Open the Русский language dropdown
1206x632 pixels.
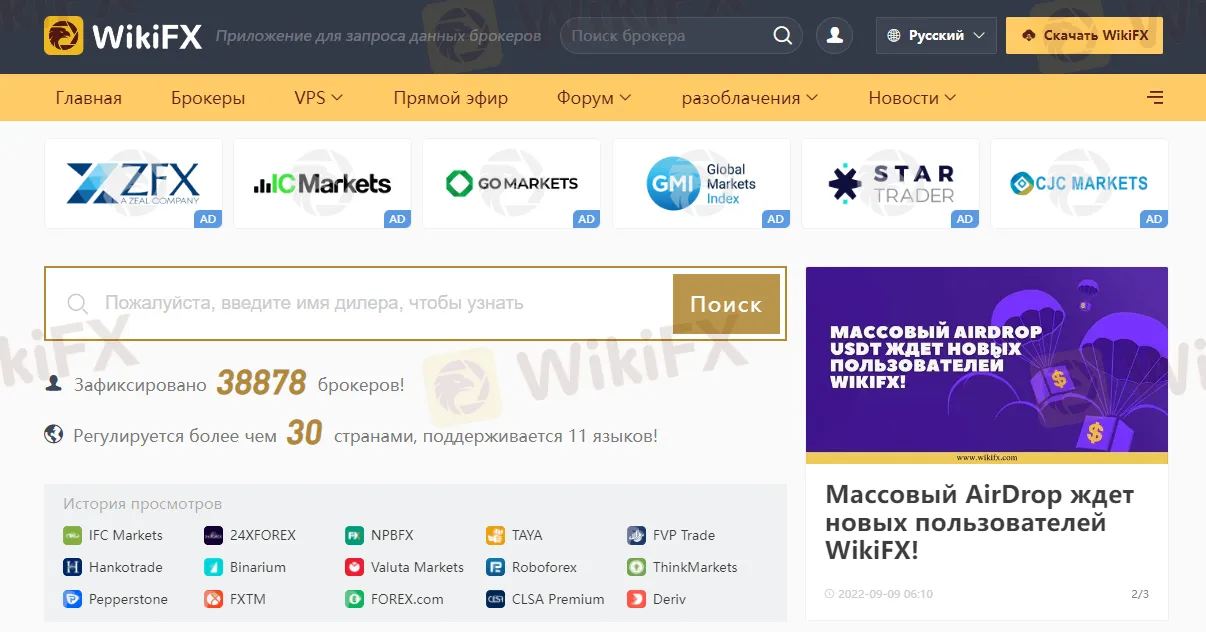tap(936, 36)
